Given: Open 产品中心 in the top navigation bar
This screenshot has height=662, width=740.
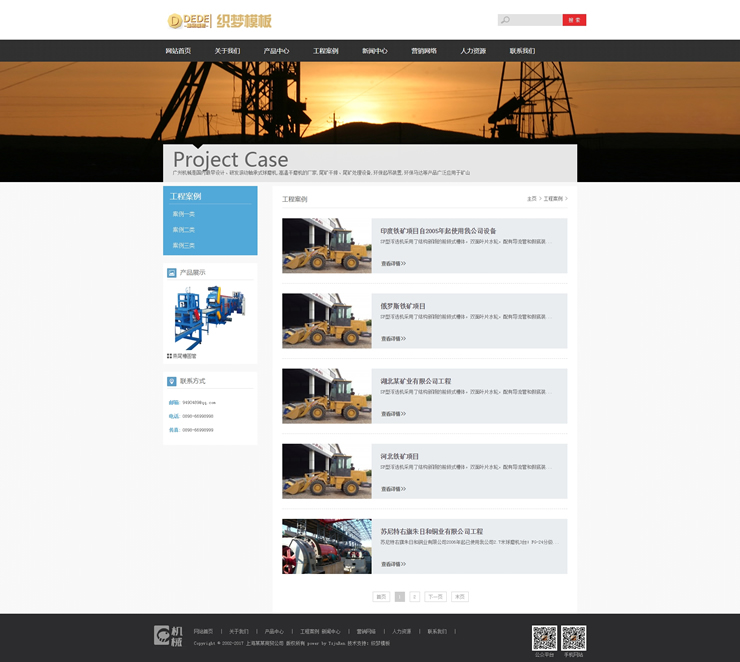Looking at the screenshot, I should (276, 51).
